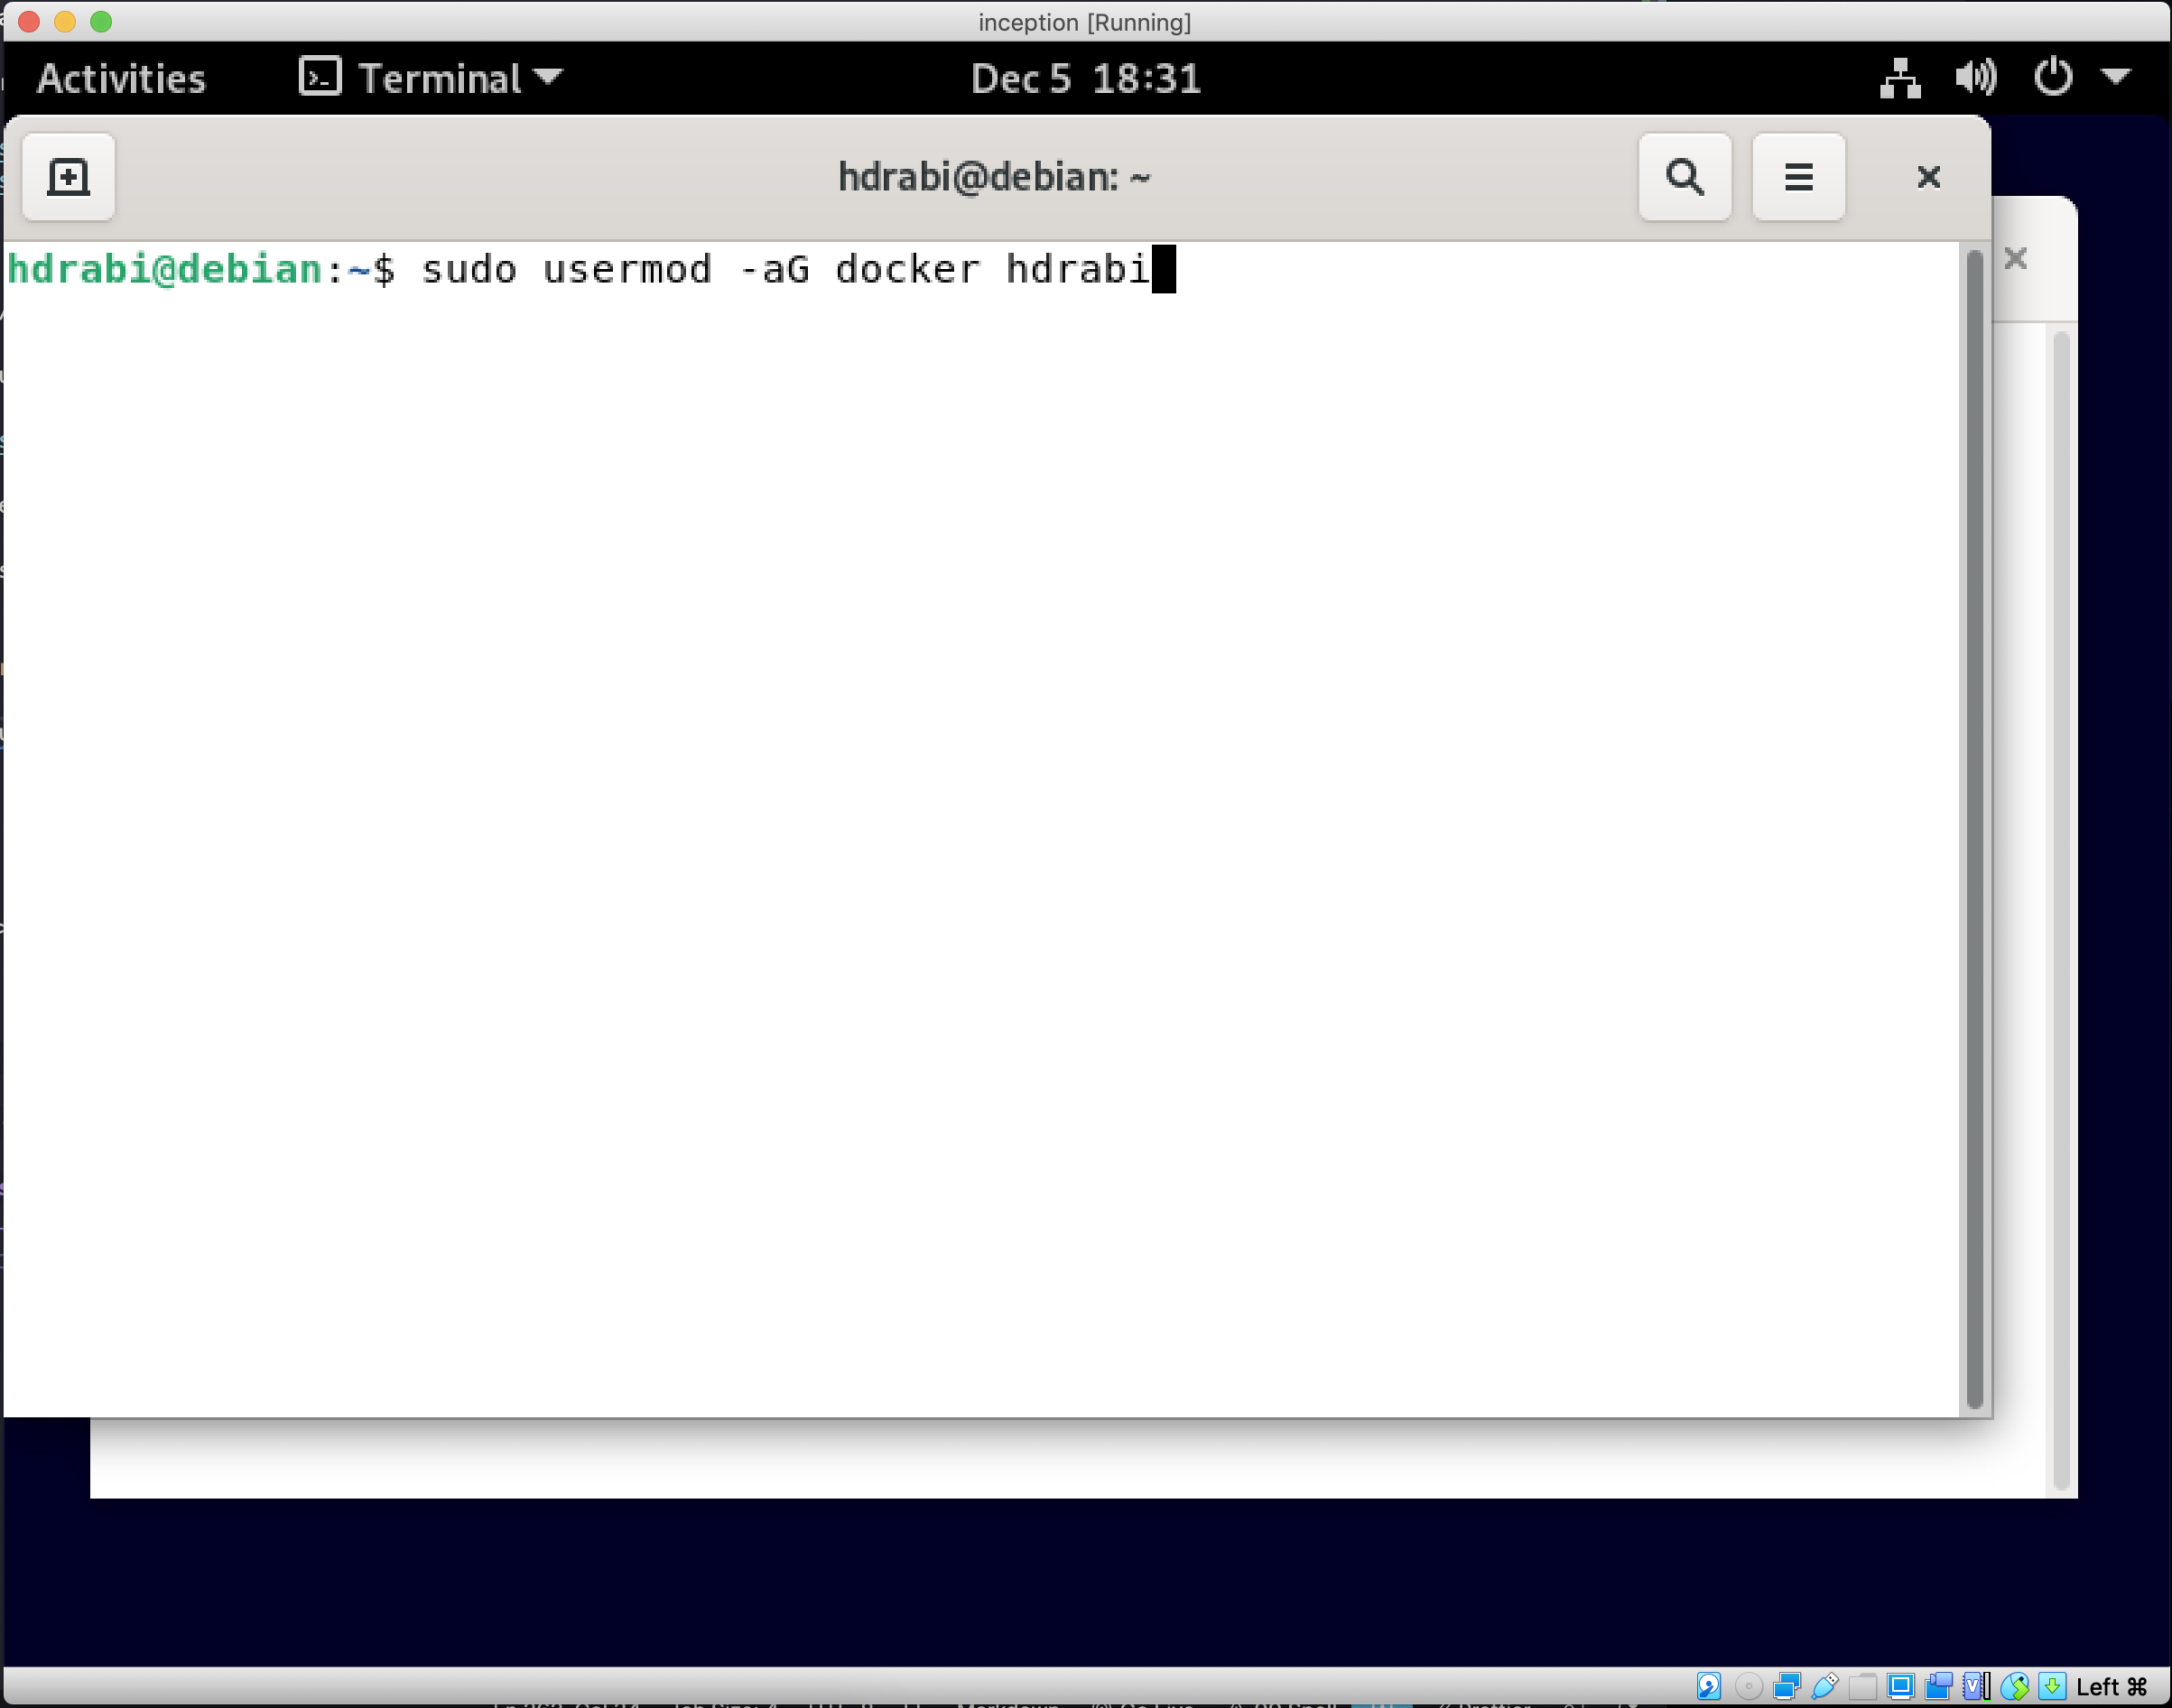This screenshot has width=2172, height=1708.
Task: Click the terminal search icon
Action: point(1684,177)
